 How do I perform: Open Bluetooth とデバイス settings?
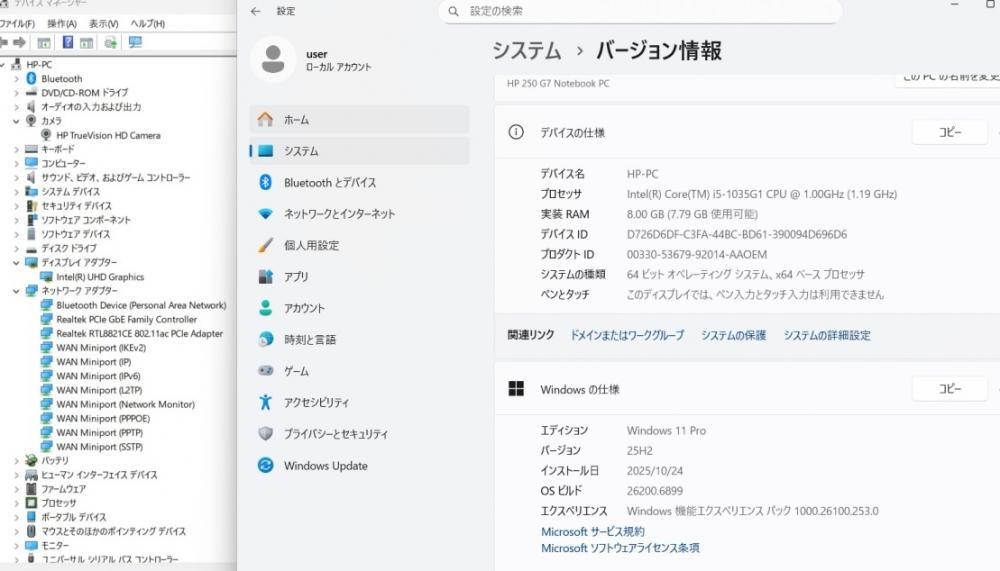click(360, 182)
